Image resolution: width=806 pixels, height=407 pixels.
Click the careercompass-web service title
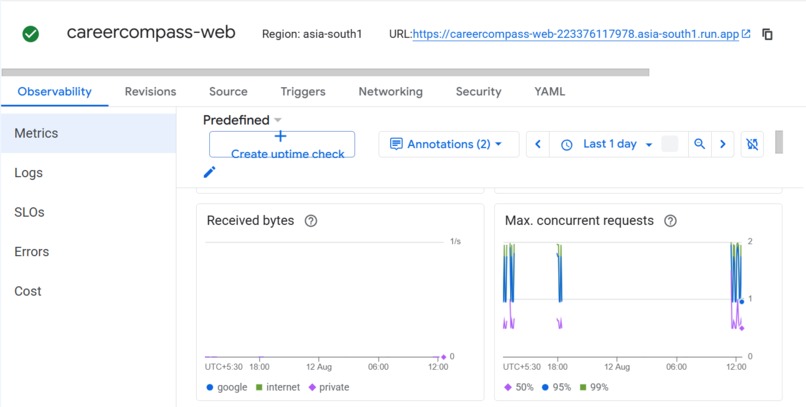click(x=151, y=33)
